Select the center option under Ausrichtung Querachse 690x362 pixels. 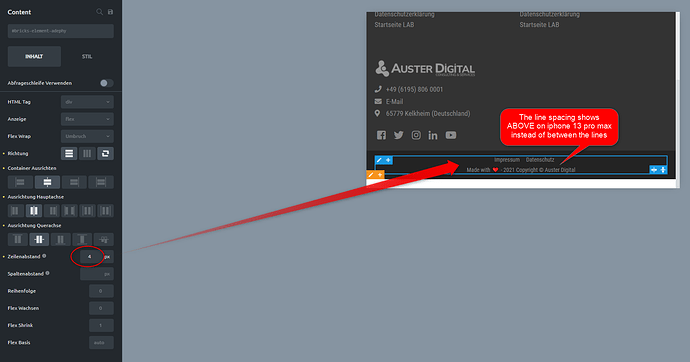(x=39, y=239)
